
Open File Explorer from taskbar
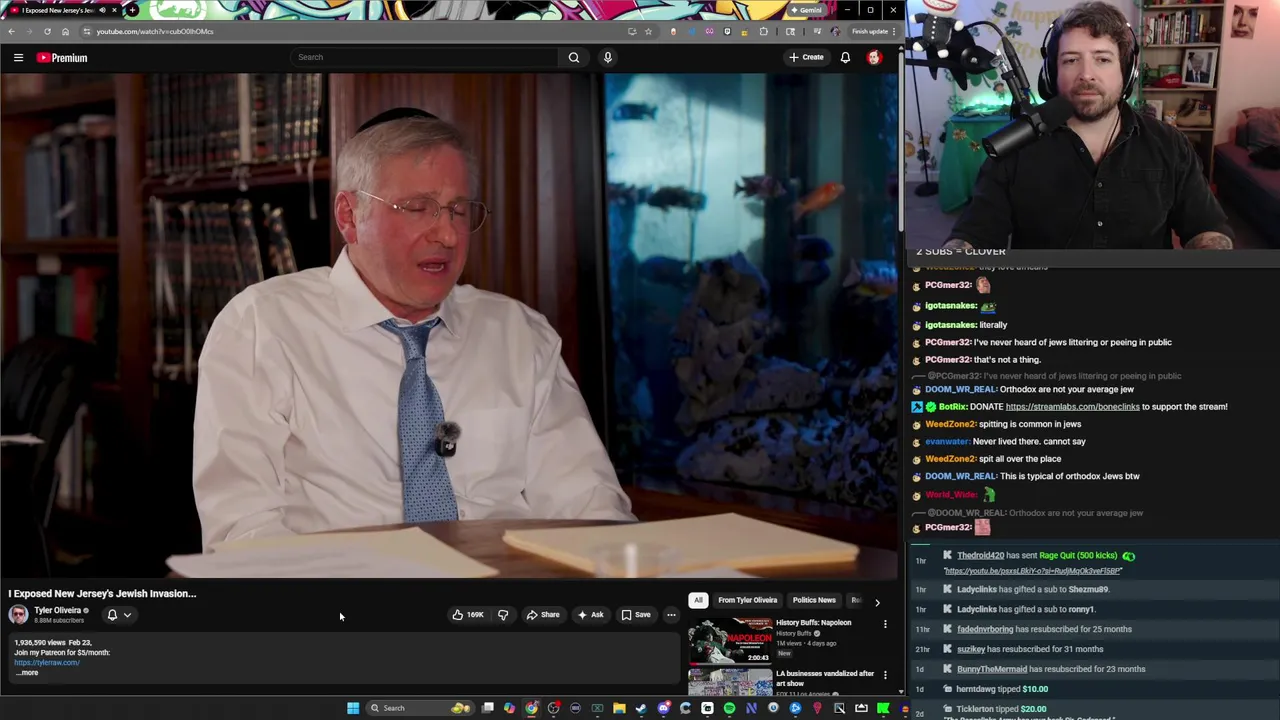click(x=619, y=708)
